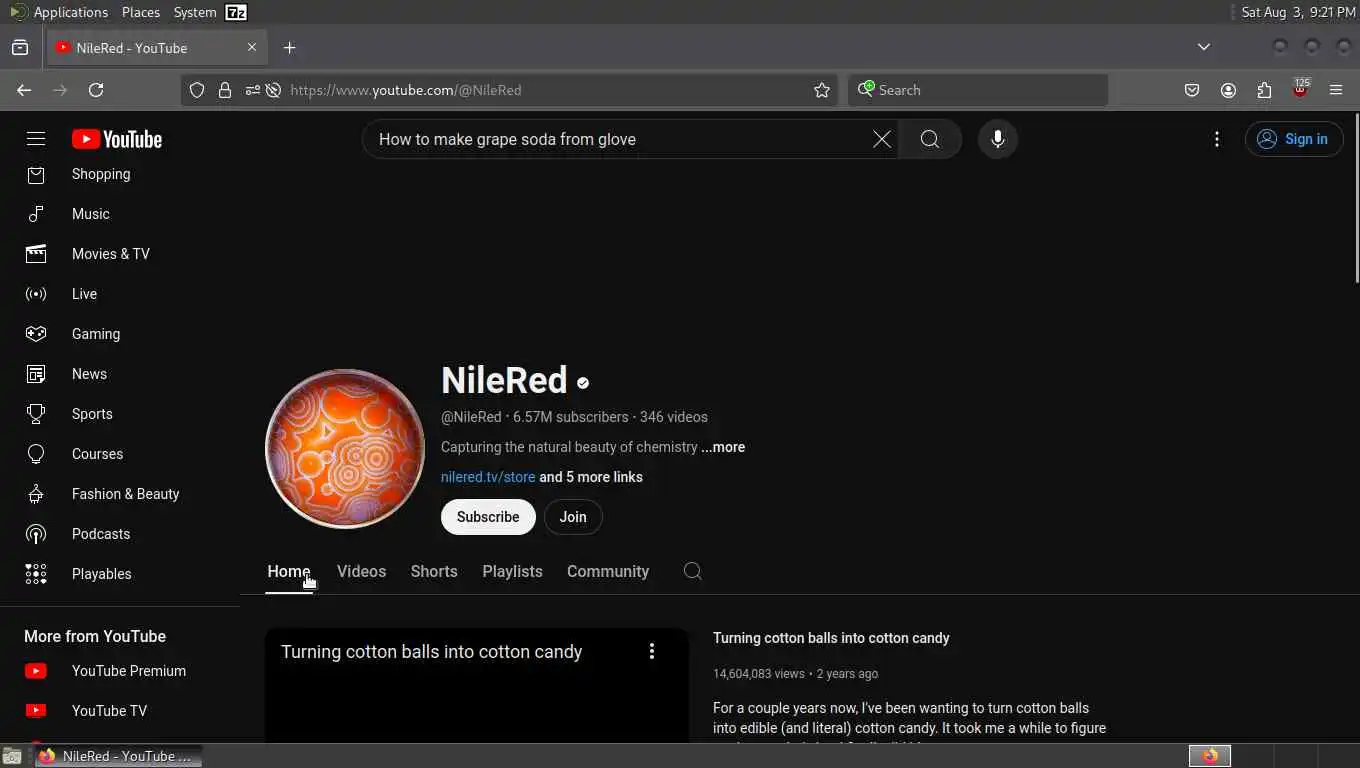
Task: Click the Music note sidebar icon
Action: [x=36, y=214]
